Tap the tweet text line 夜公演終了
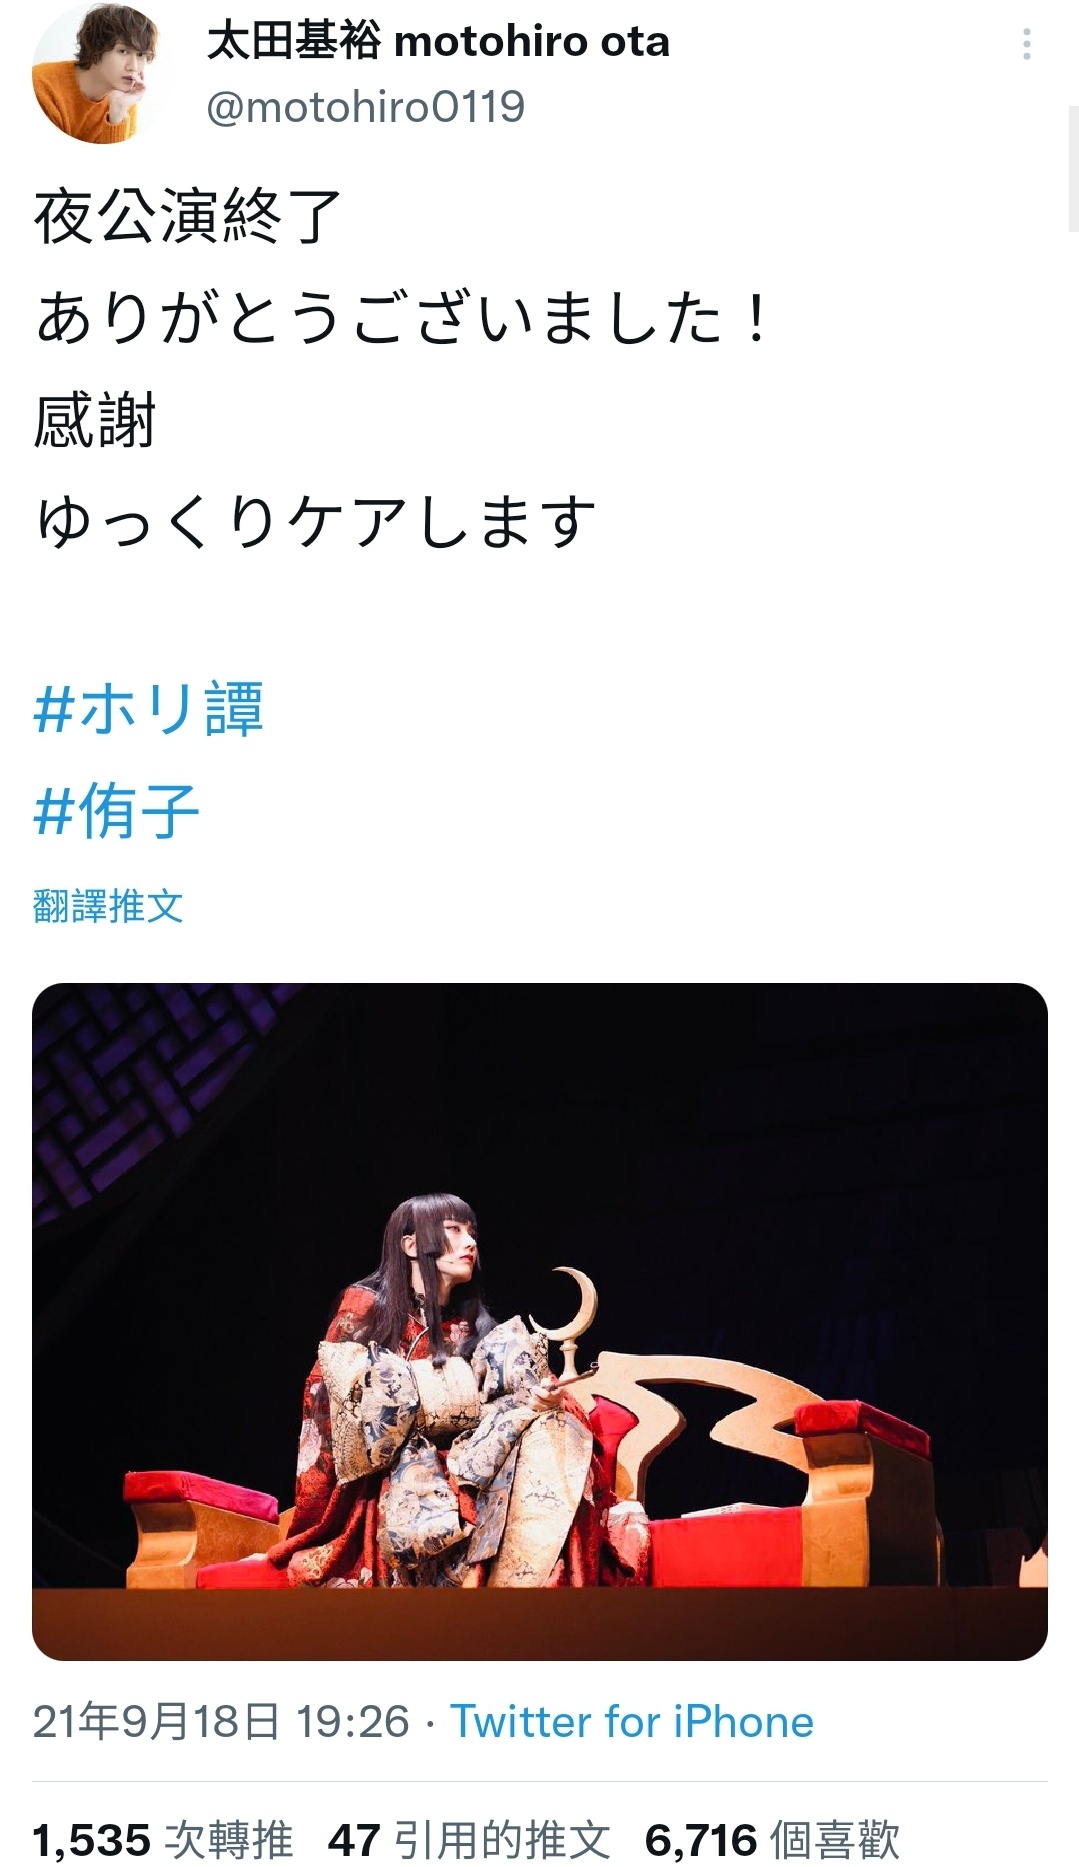 click(187, 216)
